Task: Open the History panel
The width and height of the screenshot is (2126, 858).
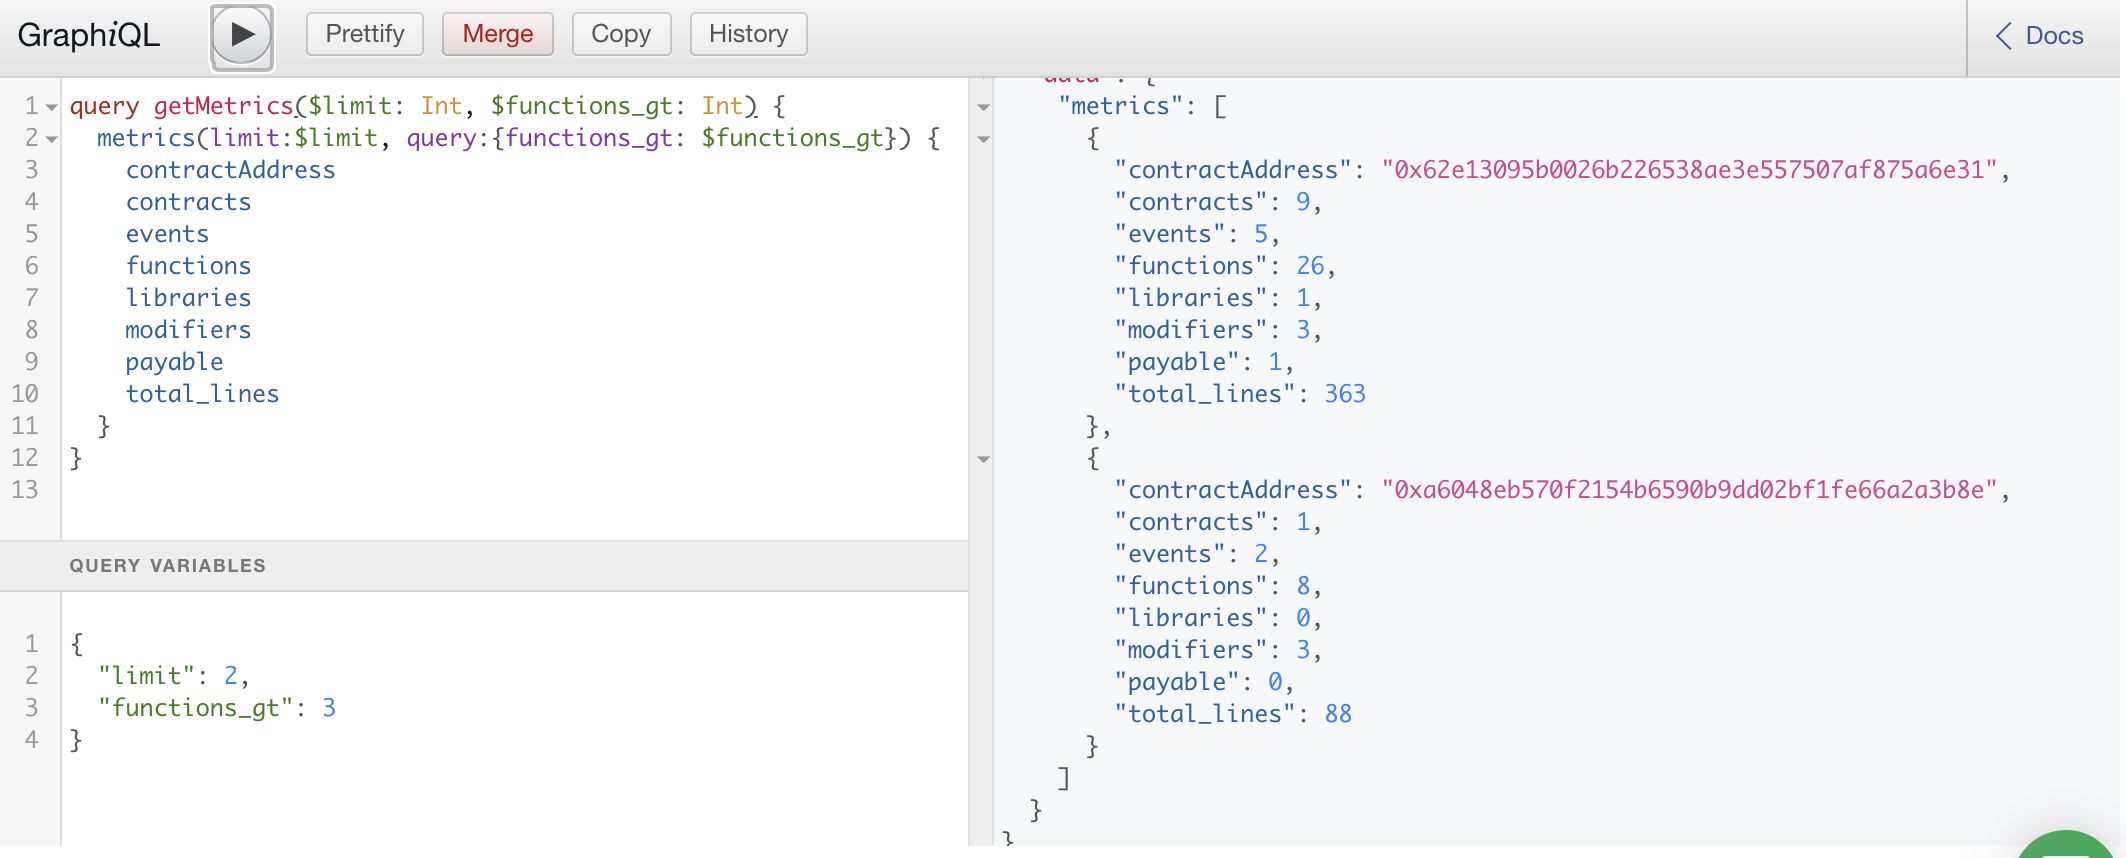Action: (x=748, y=34)
